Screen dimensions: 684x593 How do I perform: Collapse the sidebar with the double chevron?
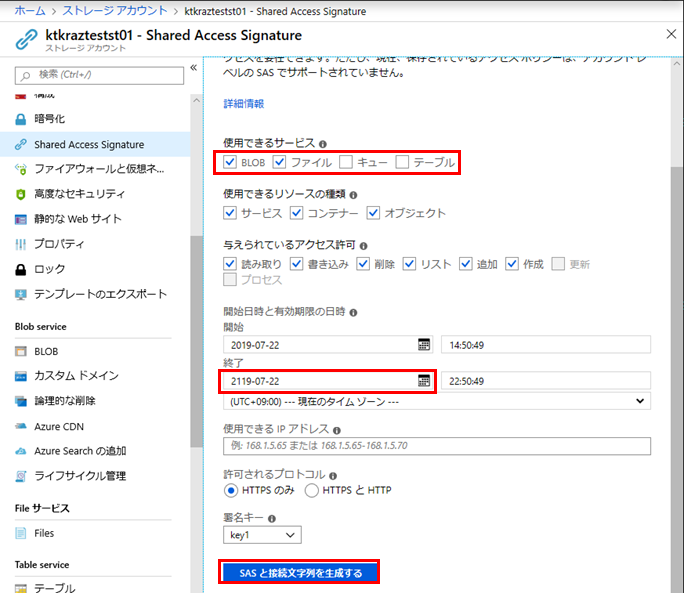coord(194,68)
